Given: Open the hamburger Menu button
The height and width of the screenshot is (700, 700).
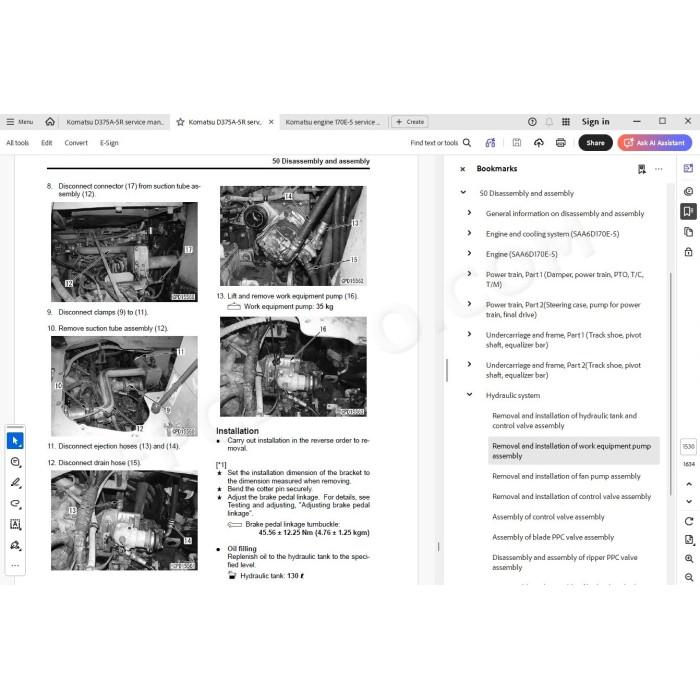Looking at the screenshot, I should click(x=20, y=121).
